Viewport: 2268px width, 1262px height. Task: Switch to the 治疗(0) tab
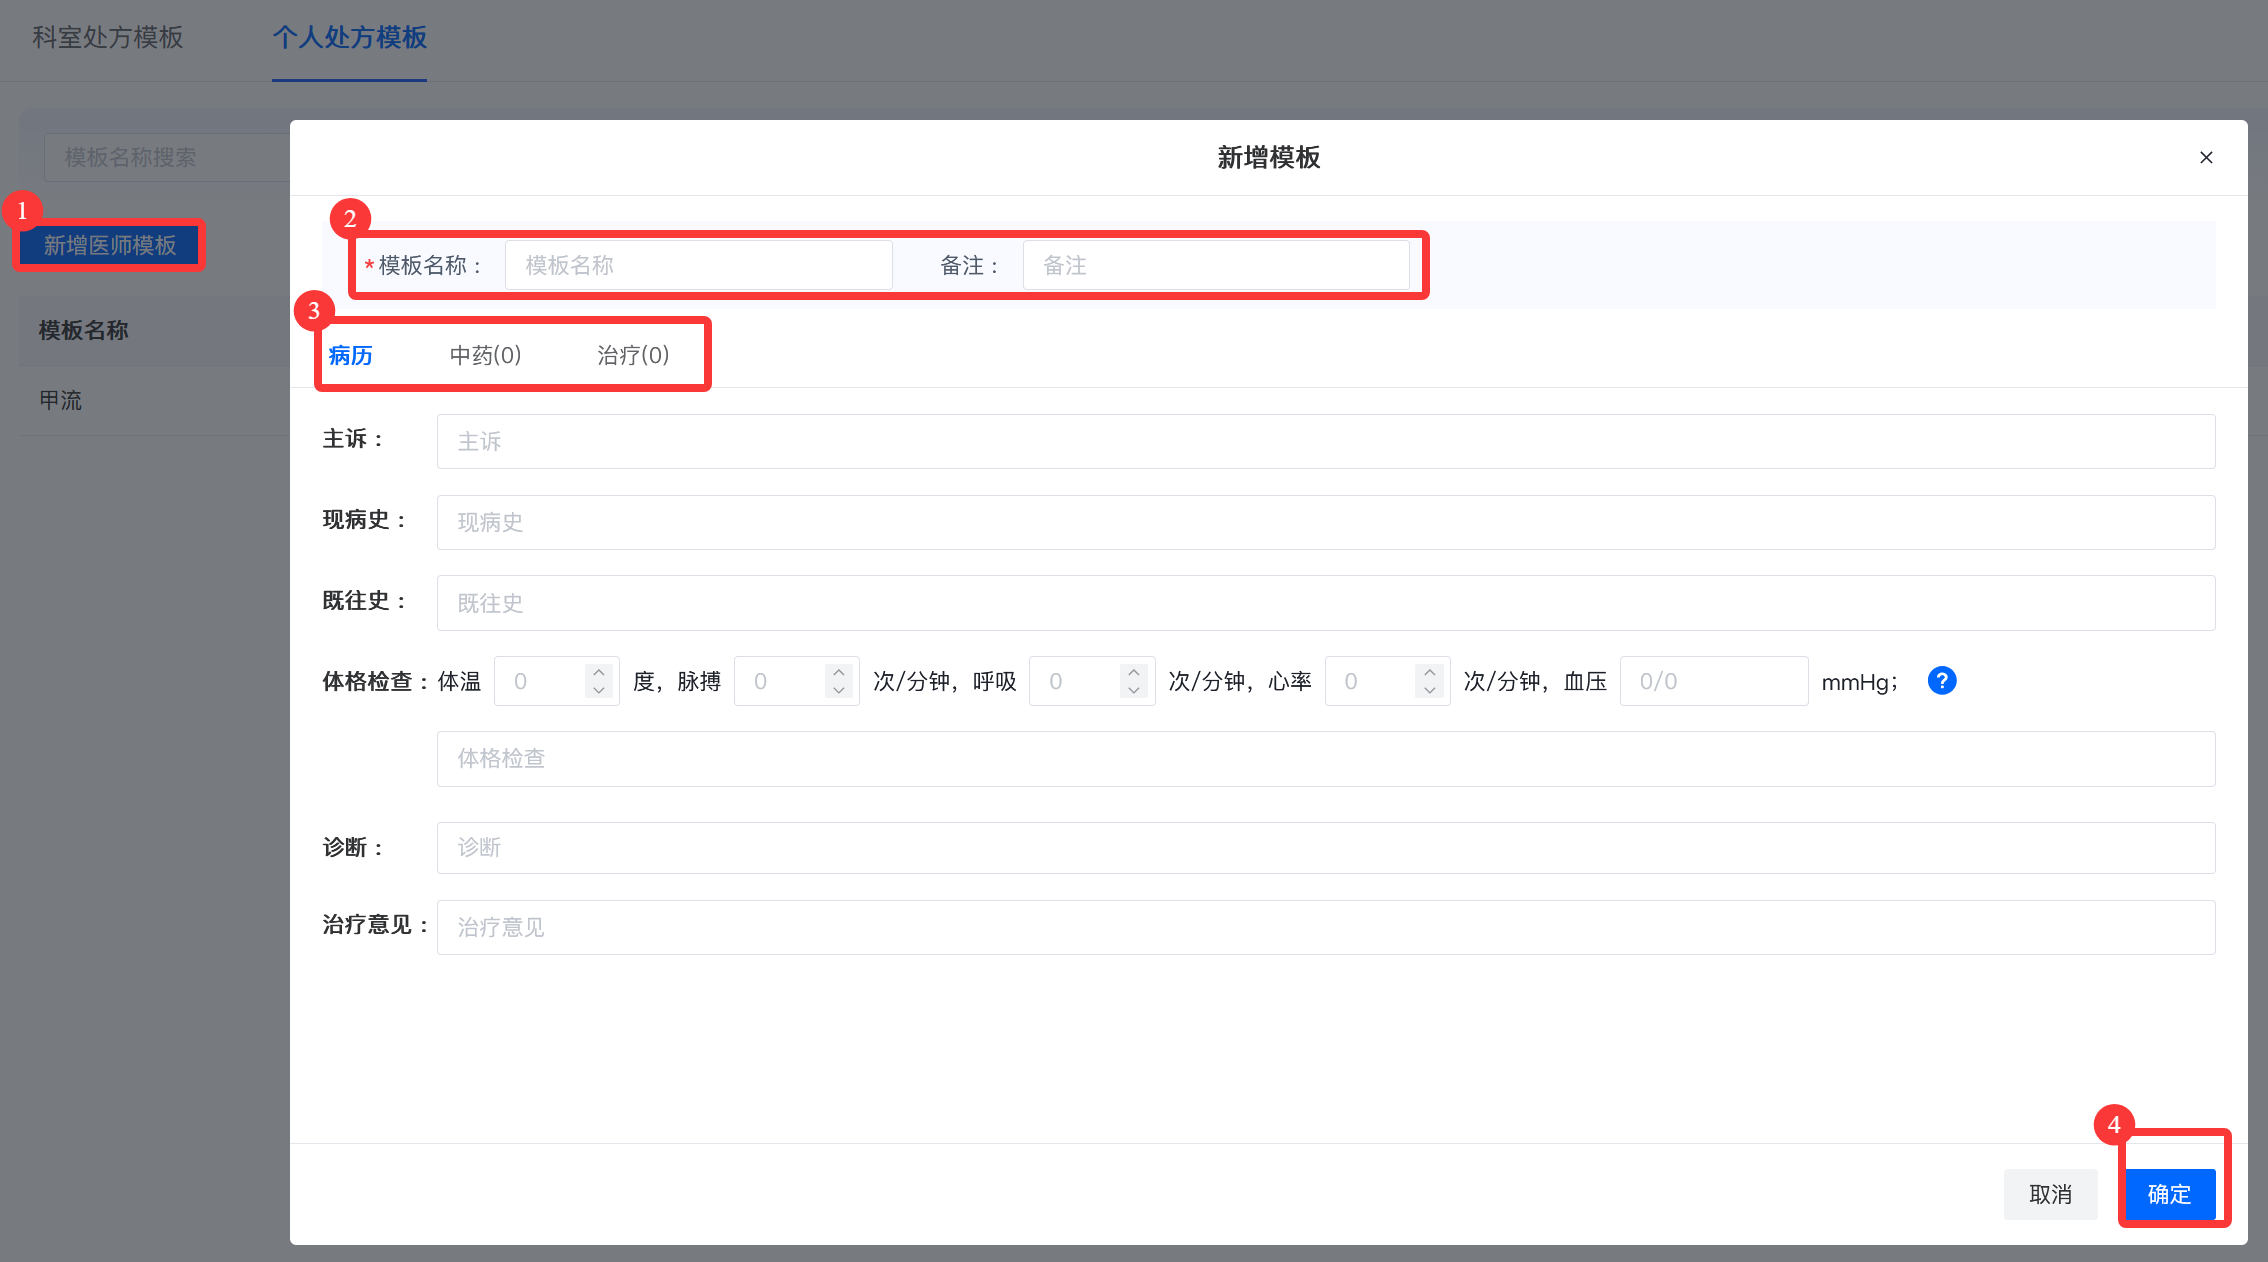[633, 355]
